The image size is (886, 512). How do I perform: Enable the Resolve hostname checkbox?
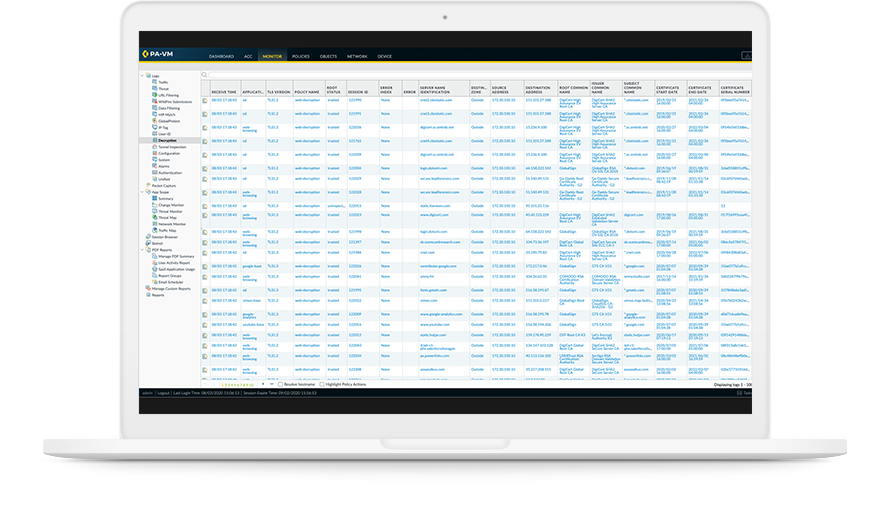coord(280,384)
